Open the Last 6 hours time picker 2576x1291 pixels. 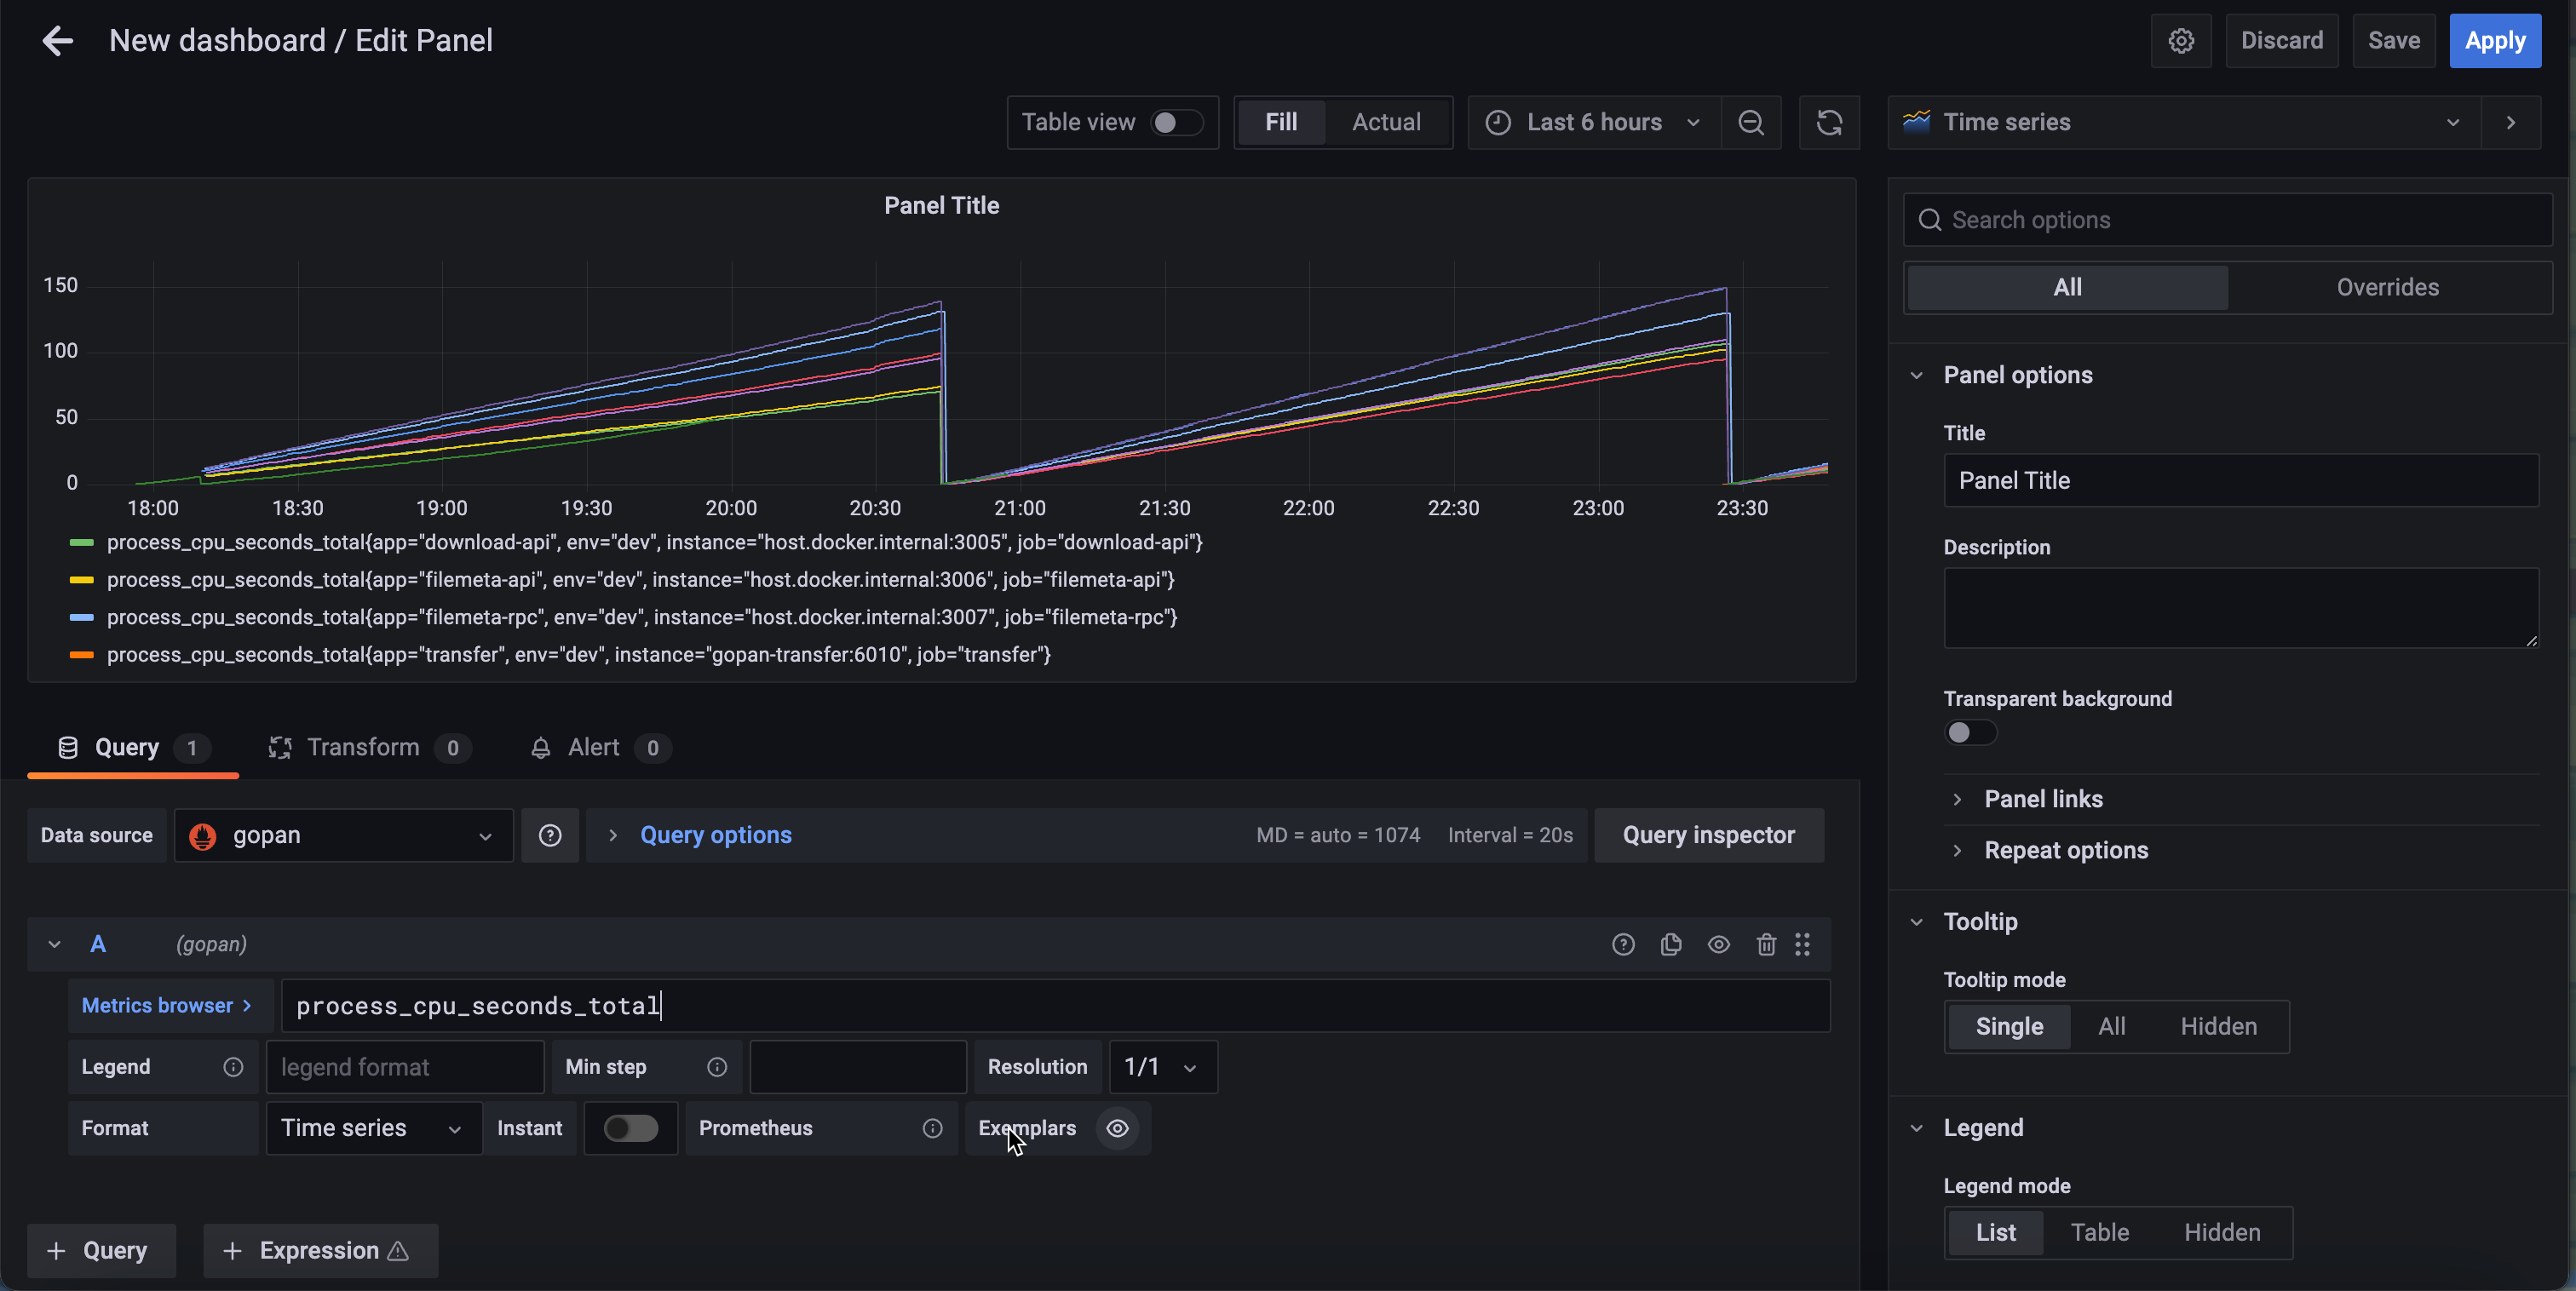pos(1594,122)
